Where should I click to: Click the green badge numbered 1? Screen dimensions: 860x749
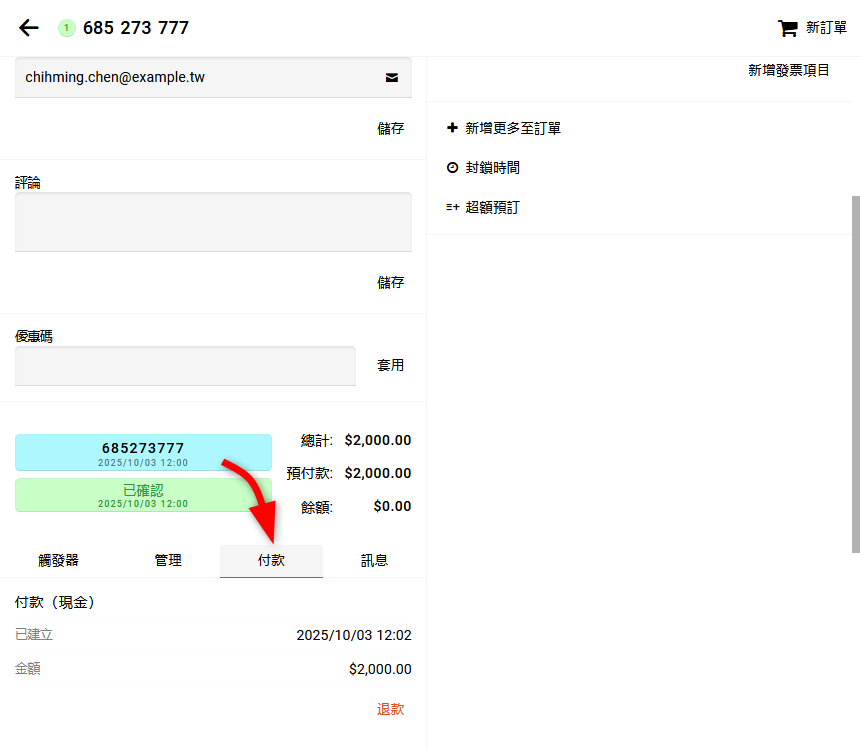(66, 28)
